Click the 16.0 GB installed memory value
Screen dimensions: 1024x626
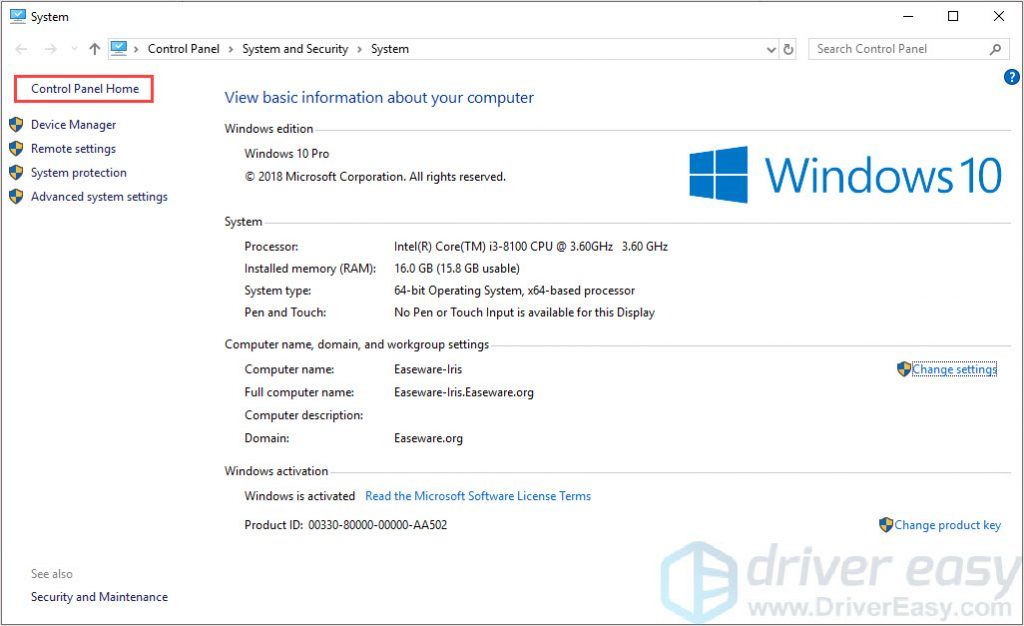(457, 268)
